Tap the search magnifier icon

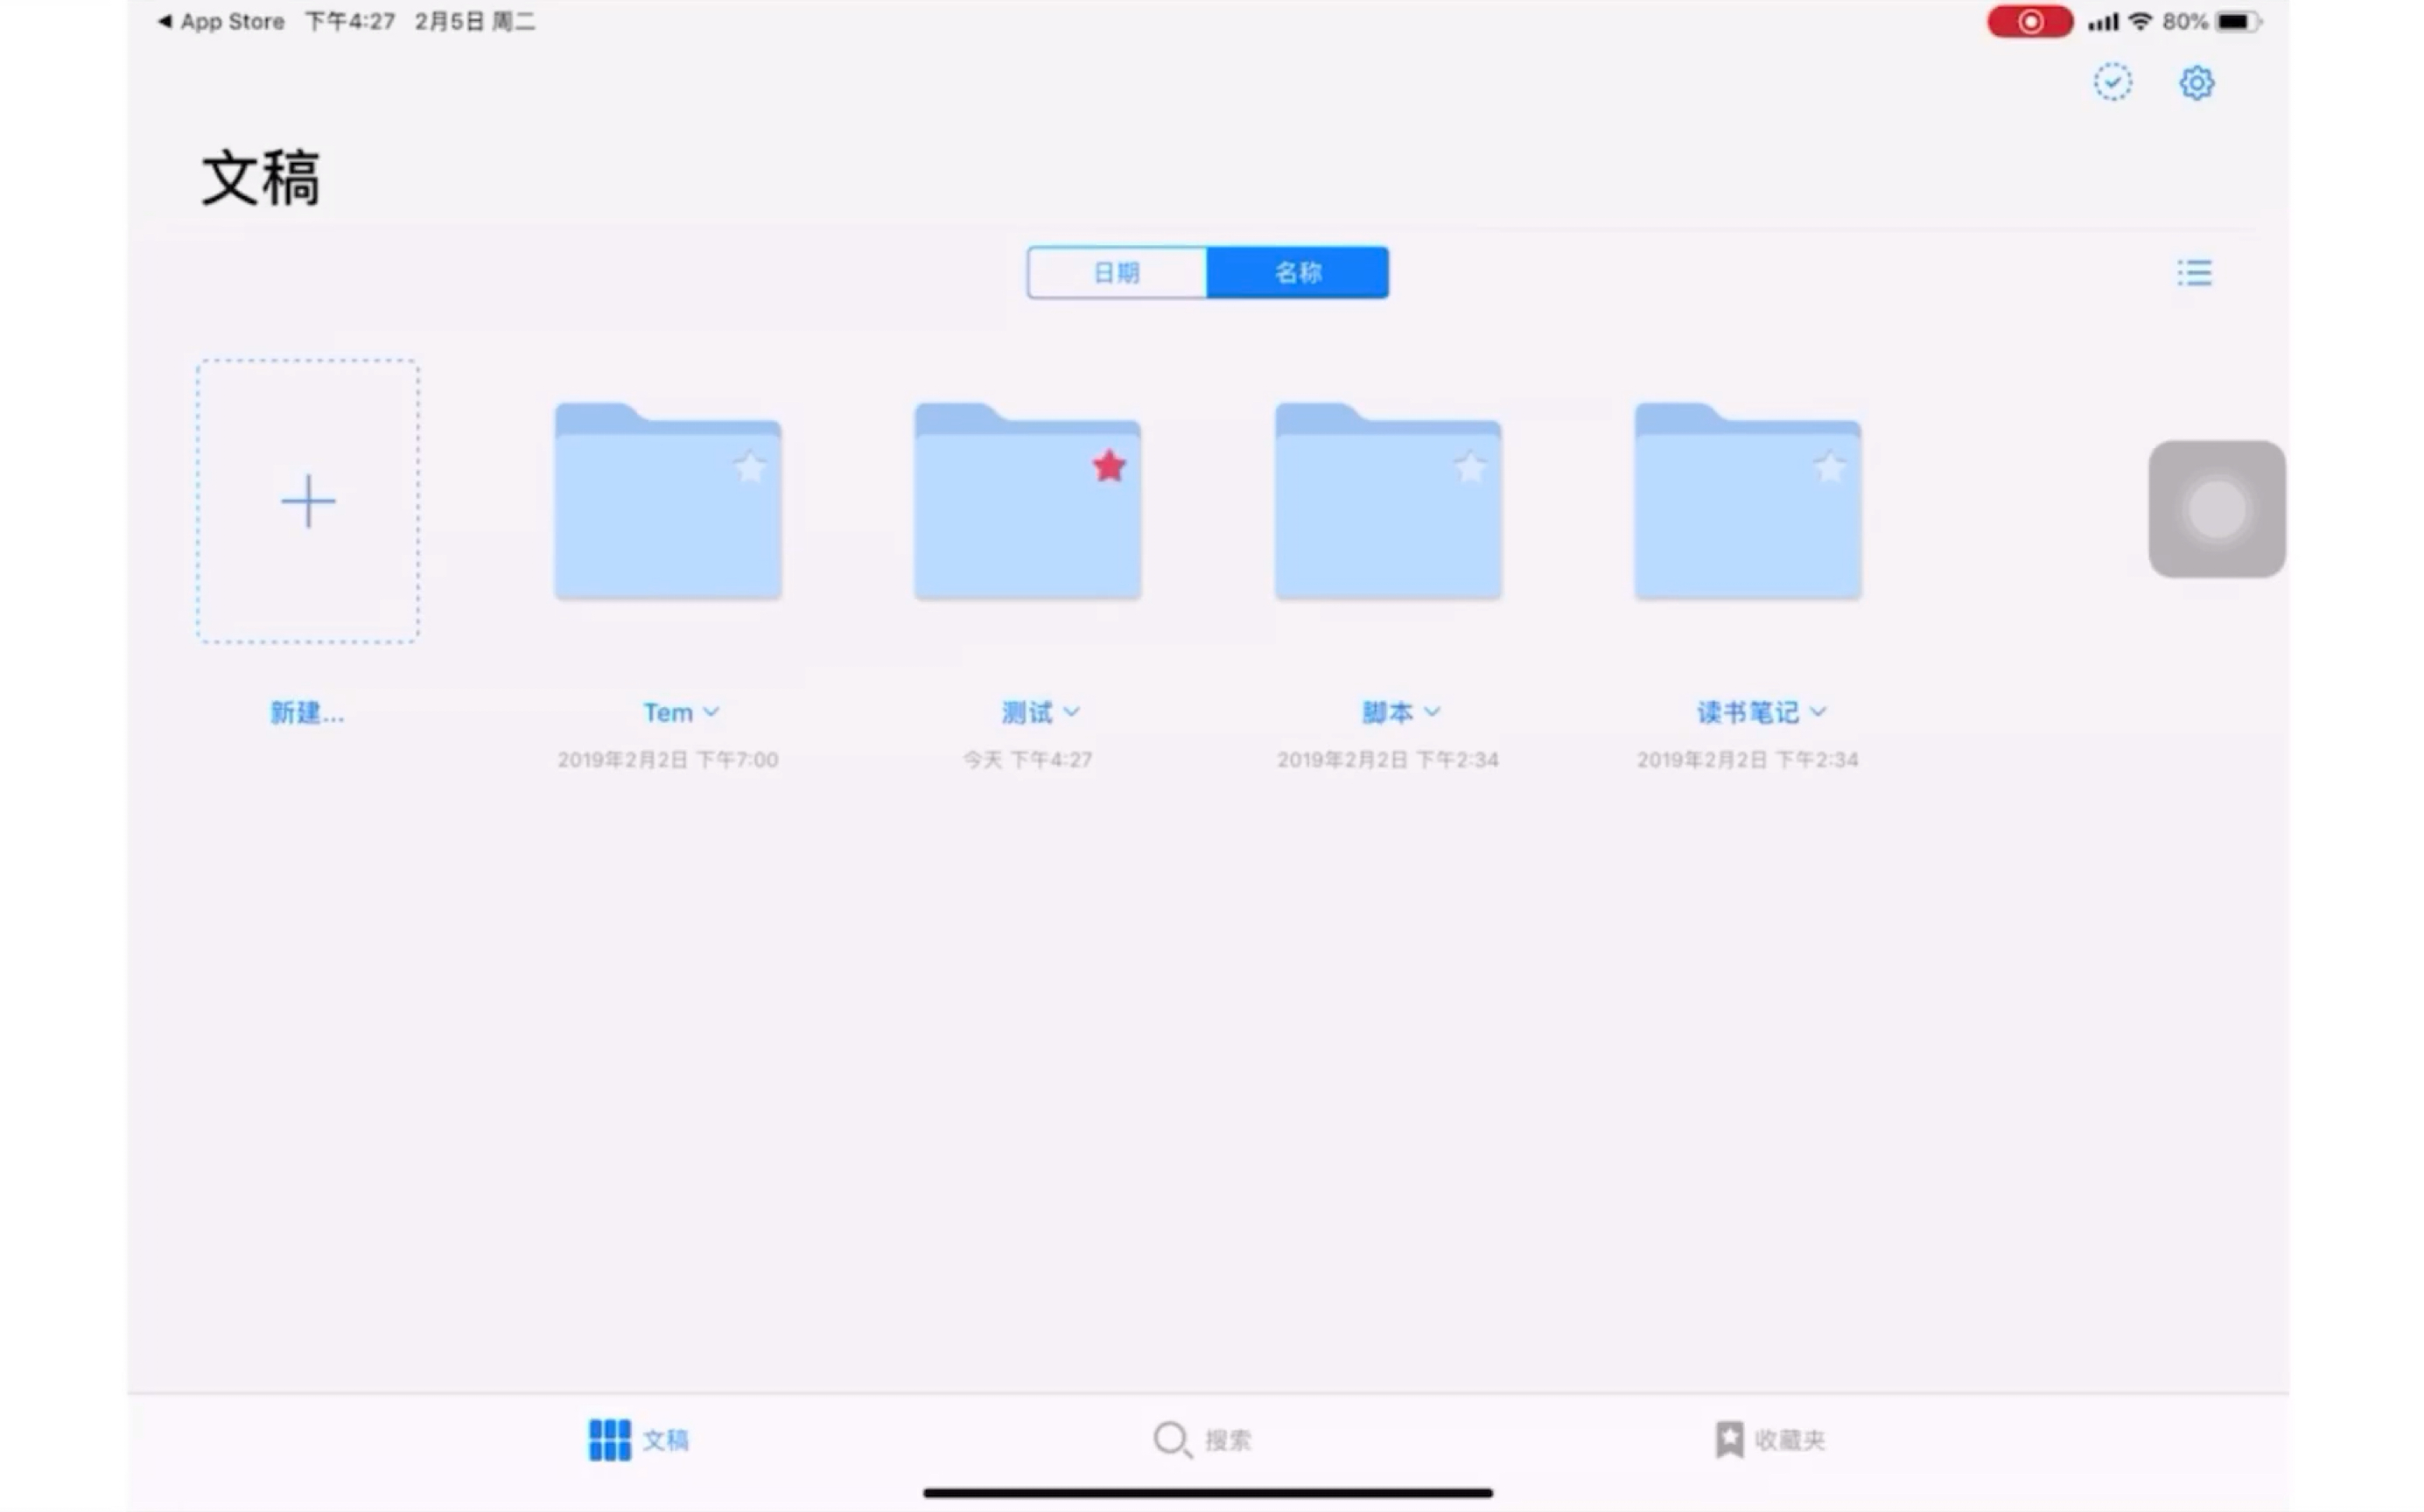(x=1172, y=1440)
